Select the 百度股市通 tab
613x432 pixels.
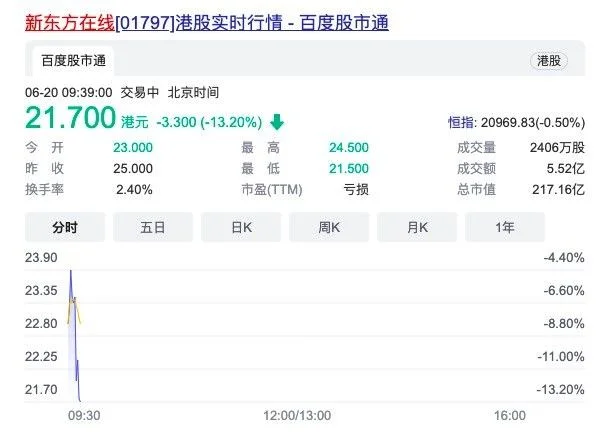73,61
